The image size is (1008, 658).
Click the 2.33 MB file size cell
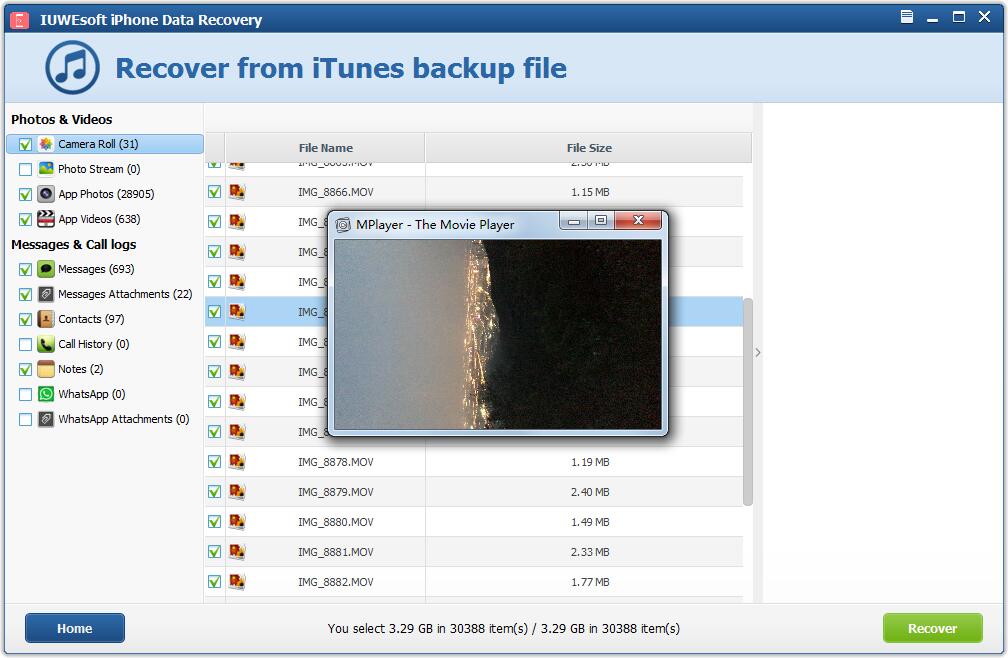[x=590, y=552]
